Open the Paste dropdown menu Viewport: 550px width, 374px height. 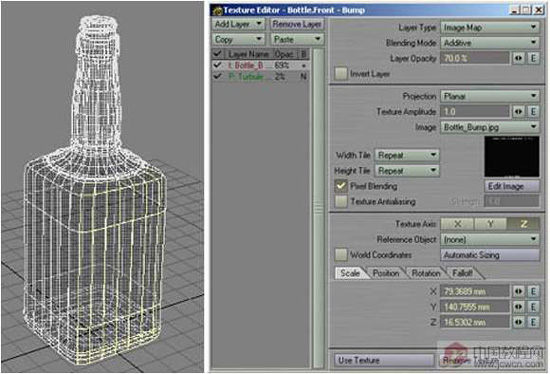[x=297, y=39]
